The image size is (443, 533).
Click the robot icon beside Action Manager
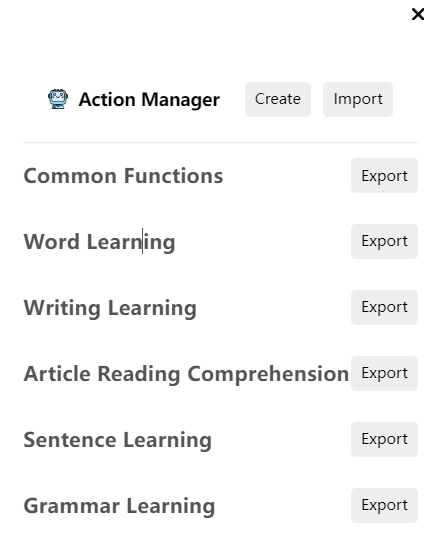[58, 99]
